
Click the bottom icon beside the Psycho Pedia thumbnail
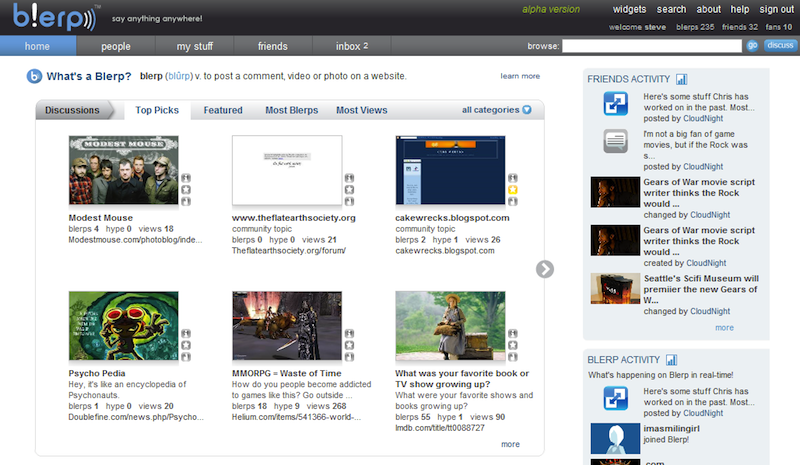click(186, 357)
